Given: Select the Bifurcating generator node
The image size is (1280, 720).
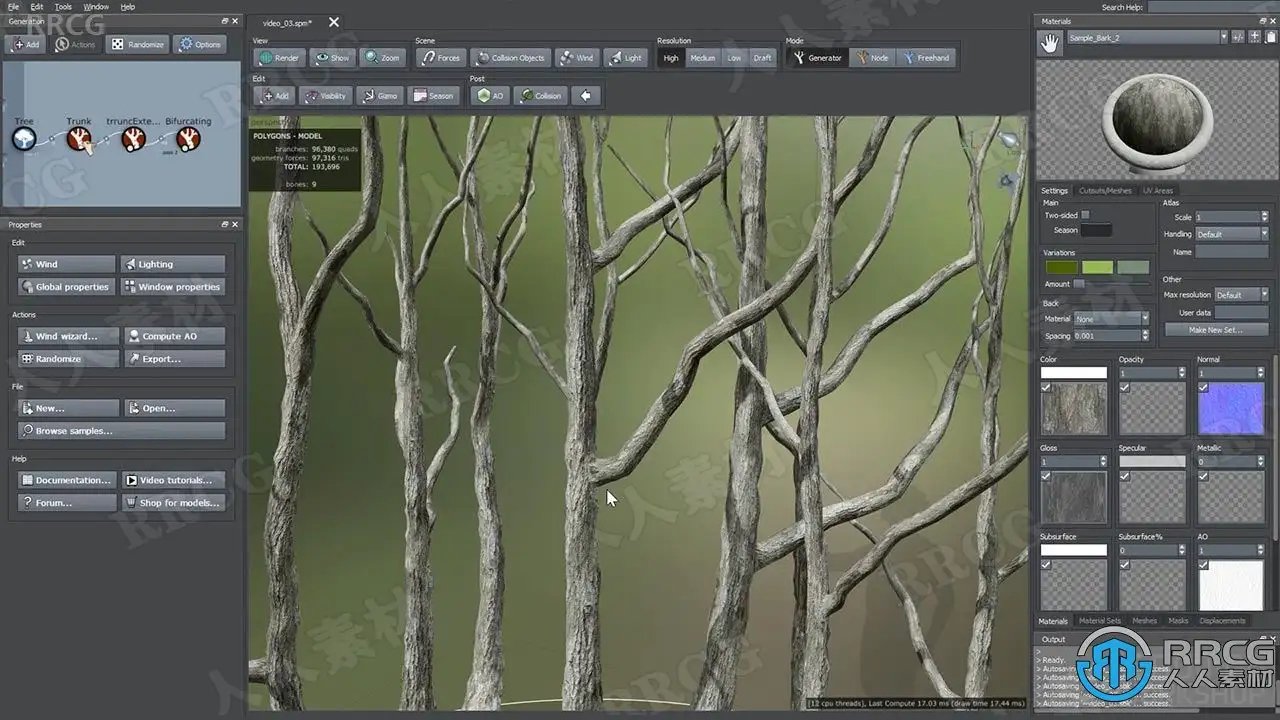Looking at the screenshot, I should tap(188, 139).
